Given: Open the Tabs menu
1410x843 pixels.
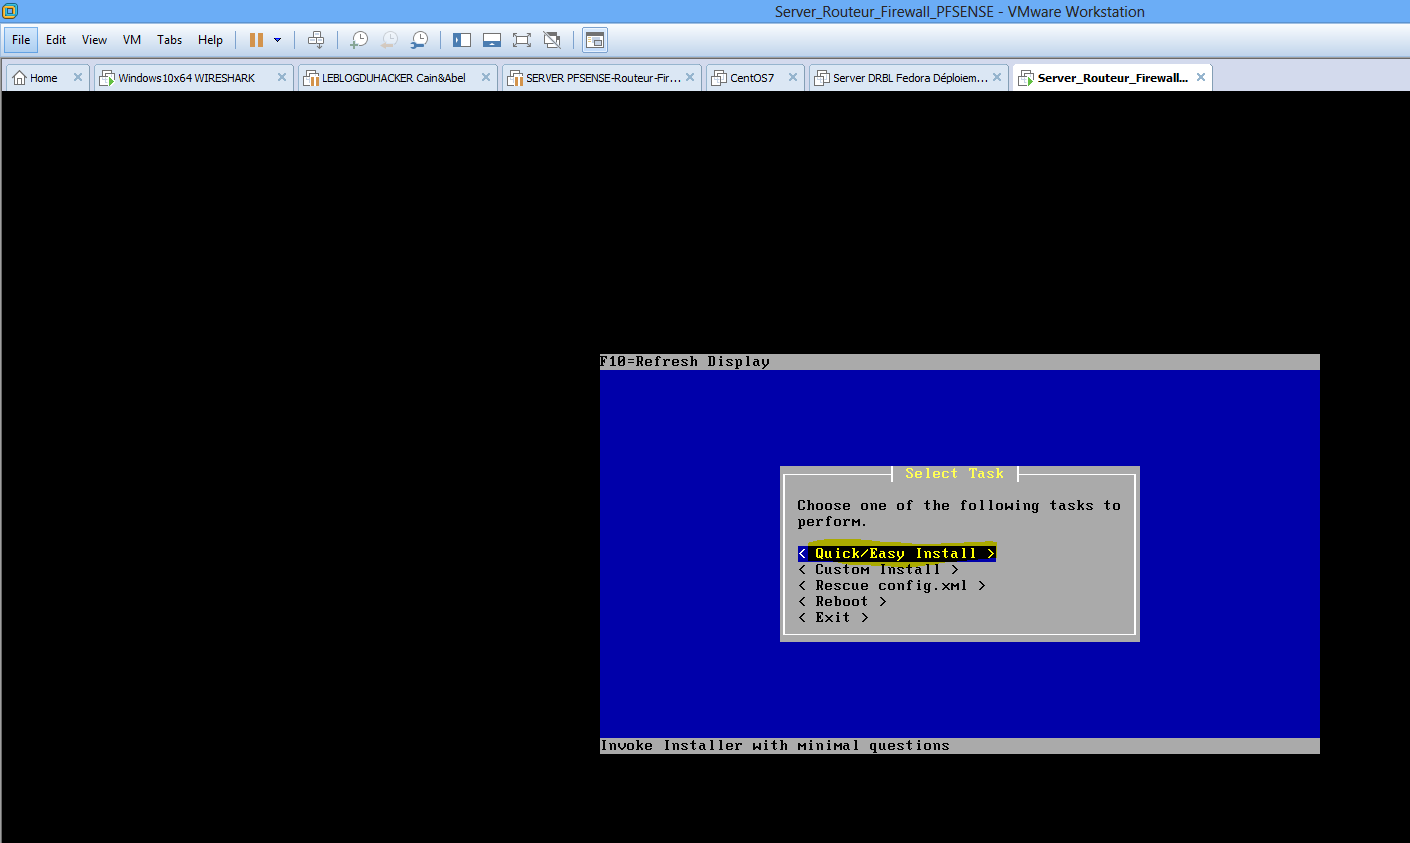Looking at the screenshot, I should tap(170, 40).
